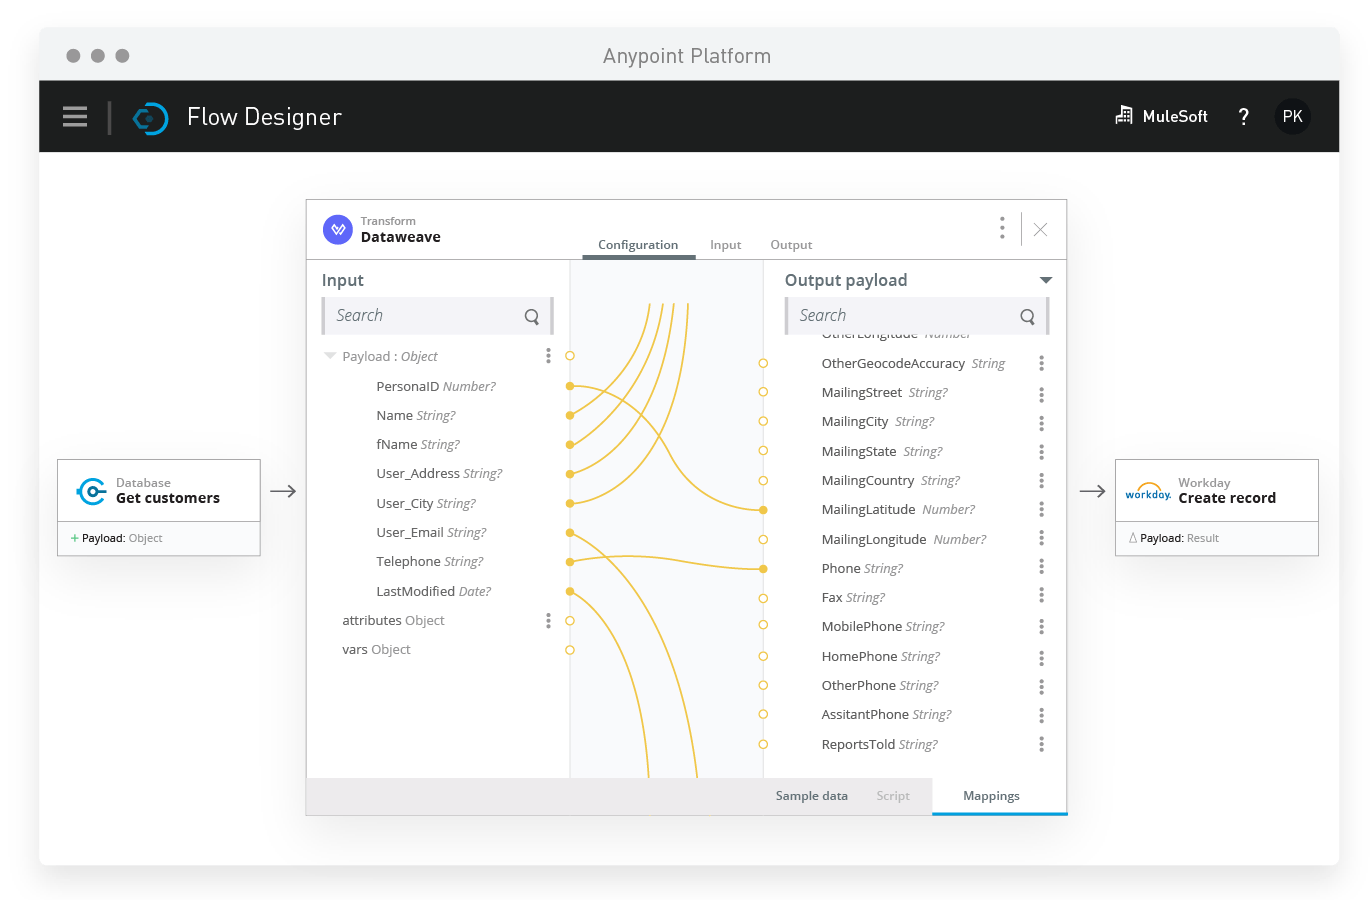Click the mapping anchor dot beside Telephone
The width and height of the screenshot is (1371, 900).
[x=569, y=561]
